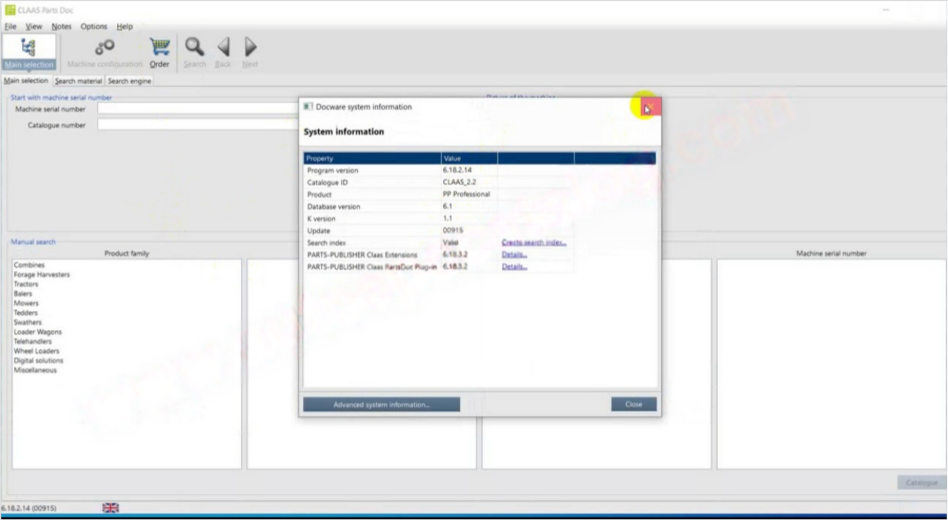Go to Next using the right arrow
This screenshot has width=948, height=520.
pyautogui.click(x=250, y=52)
